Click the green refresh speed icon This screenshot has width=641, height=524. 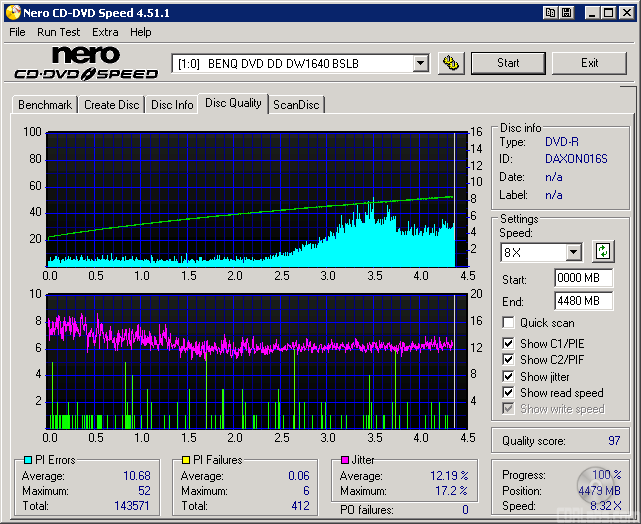[x=603, y=251]
